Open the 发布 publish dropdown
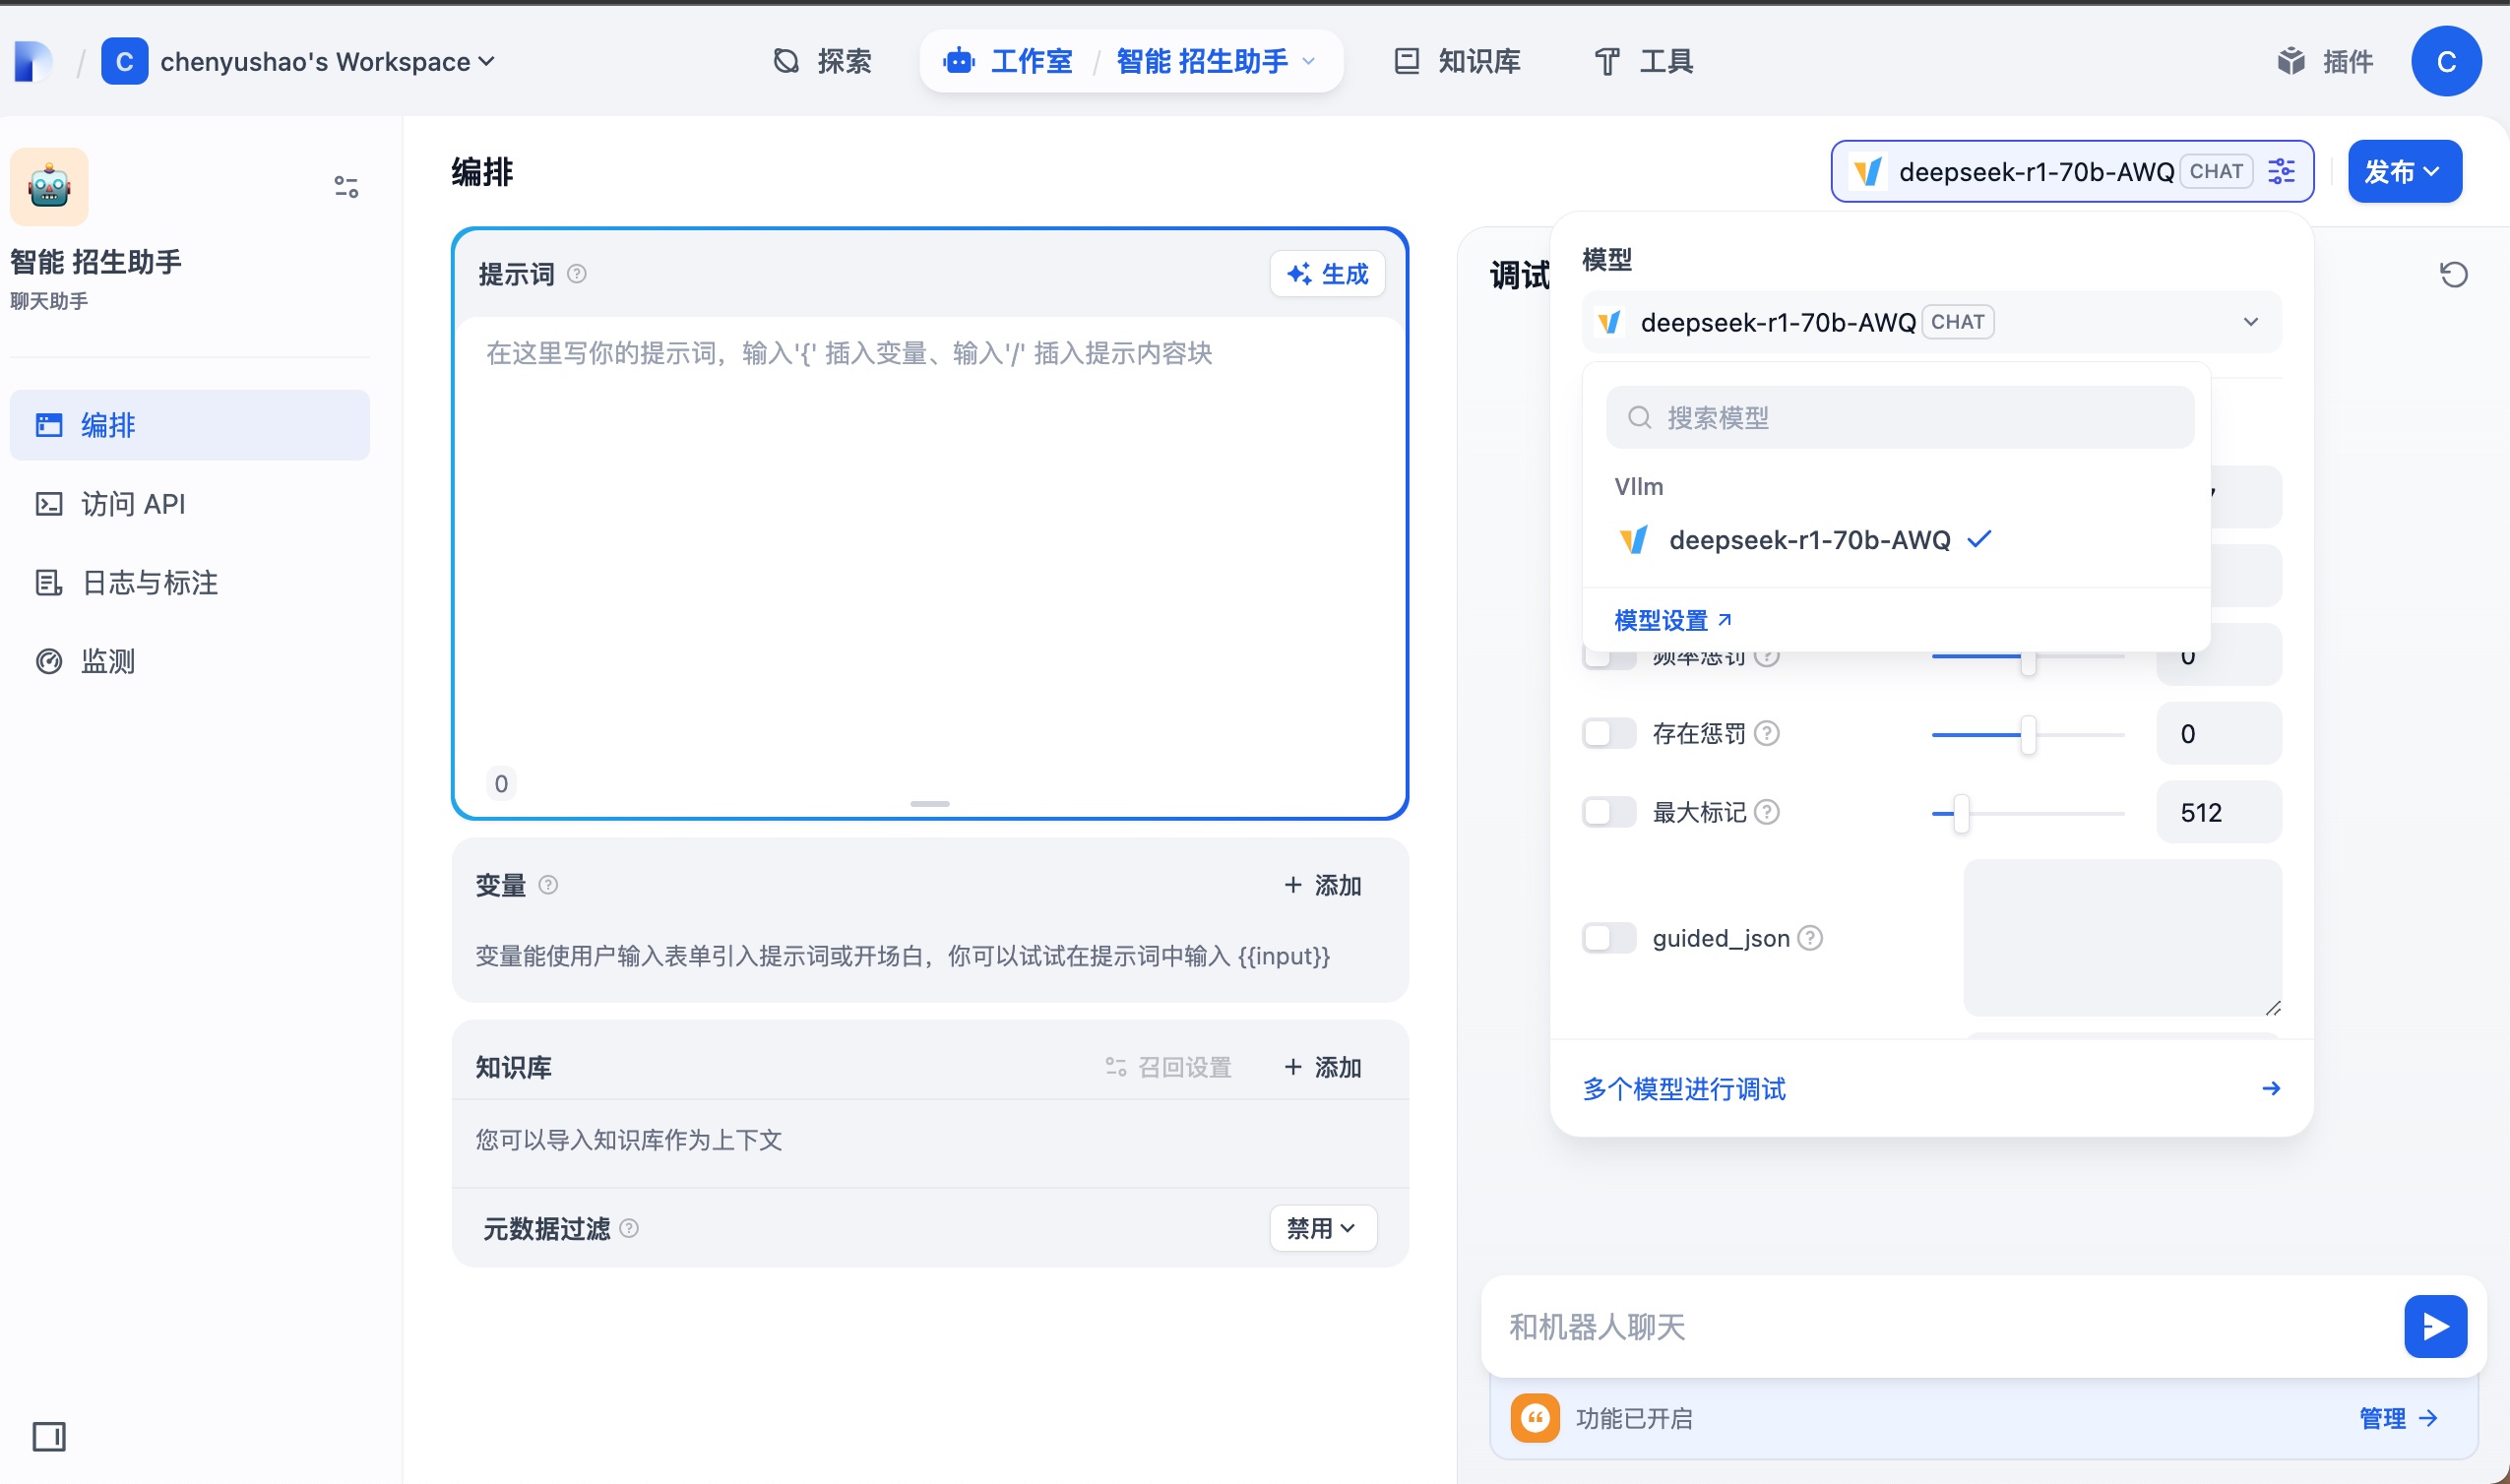The width and height of the screenshot is (2510, 1484). [2404, 172]
